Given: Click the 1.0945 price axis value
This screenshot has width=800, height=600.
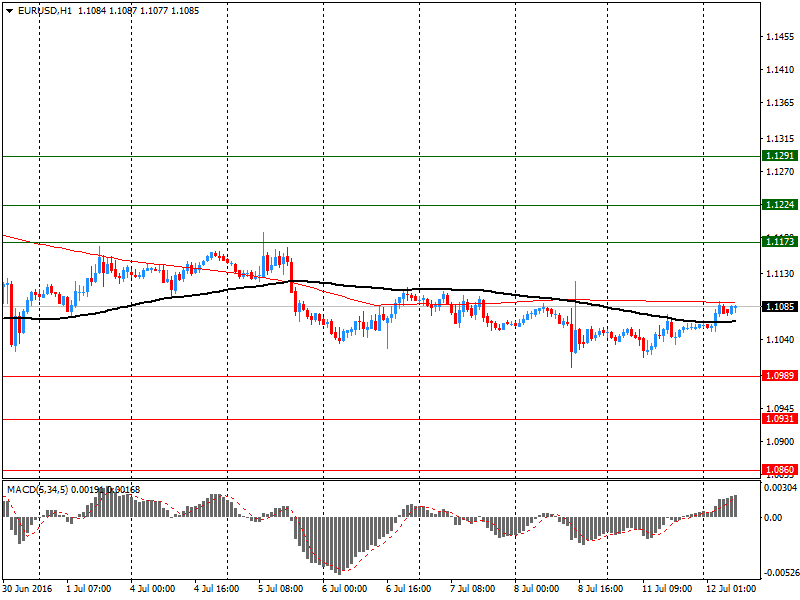Looking at the screenshot, I should point(780,408).
